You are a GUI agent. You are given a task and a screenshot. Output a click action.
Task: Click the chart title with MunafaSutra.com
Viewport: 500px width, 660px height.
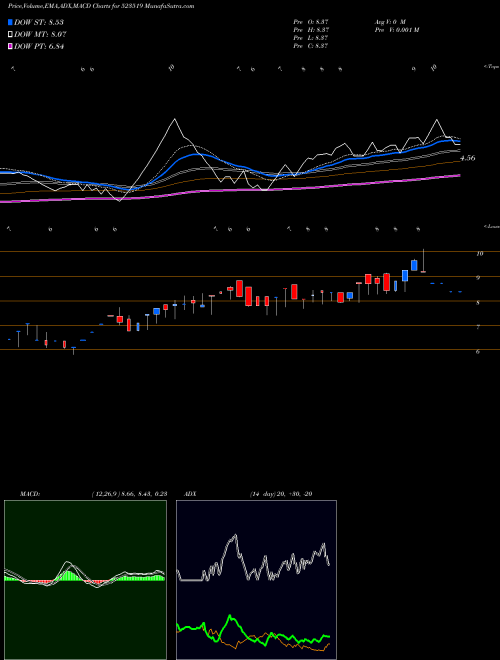point(101,6)
